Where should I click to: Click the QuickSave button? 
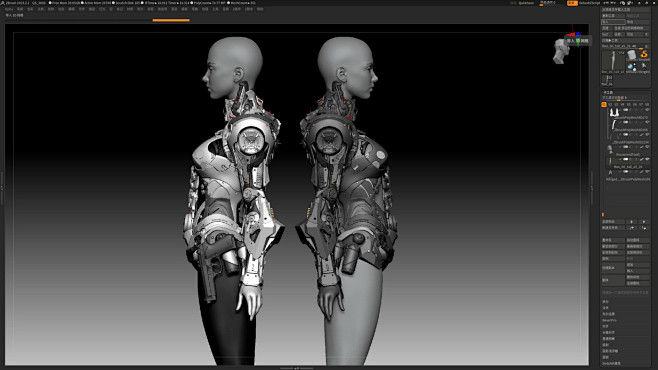point(526,3)
